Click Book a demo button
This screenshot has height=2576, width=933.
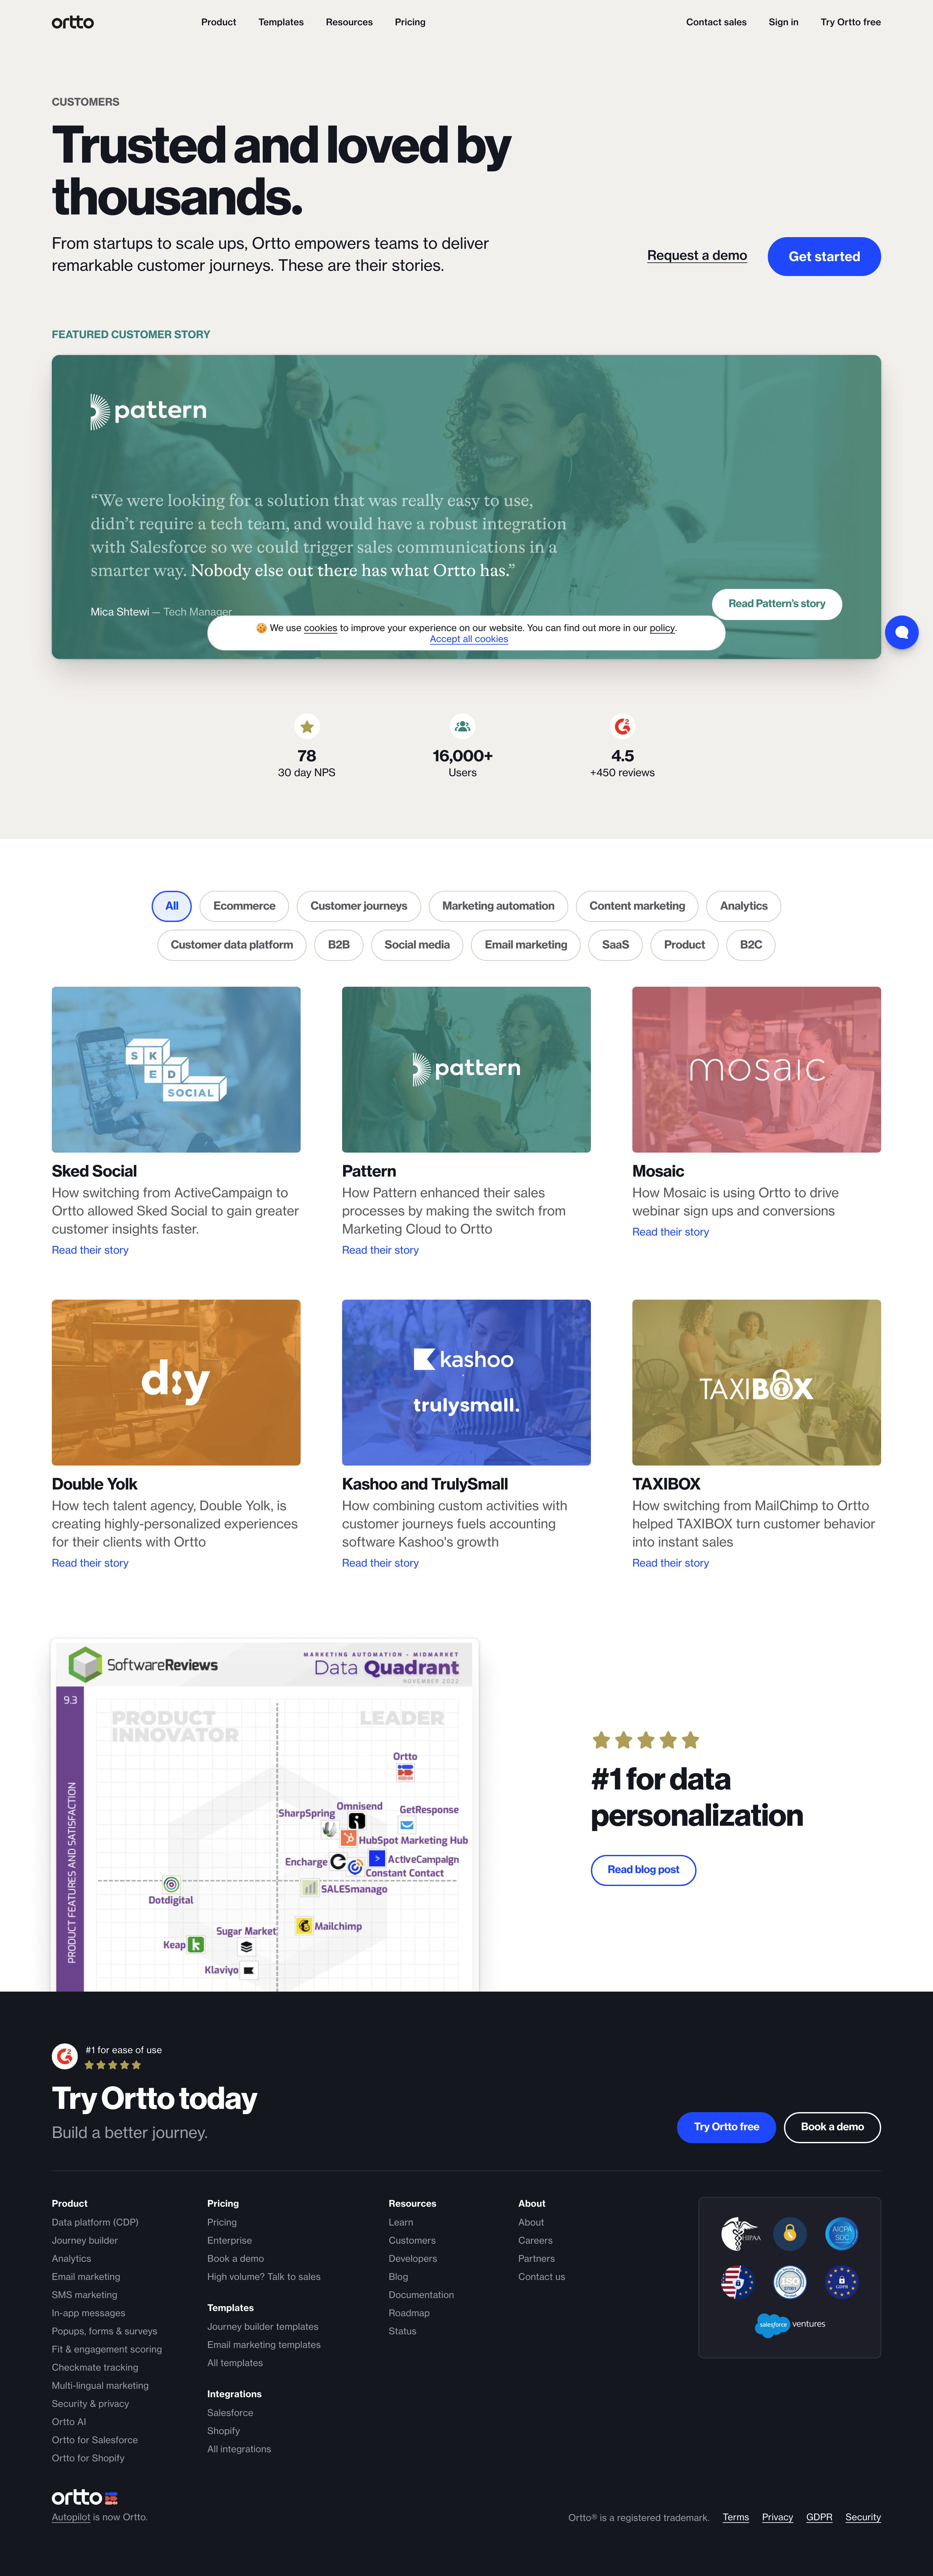tap(832, 2127)
